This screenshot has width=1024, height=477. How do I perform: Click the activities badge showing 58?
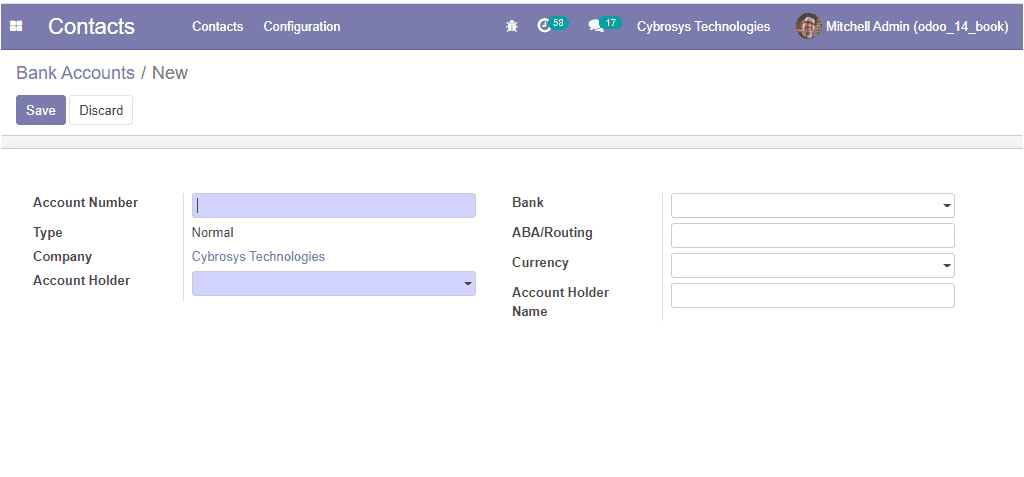(x=558, y=23)
